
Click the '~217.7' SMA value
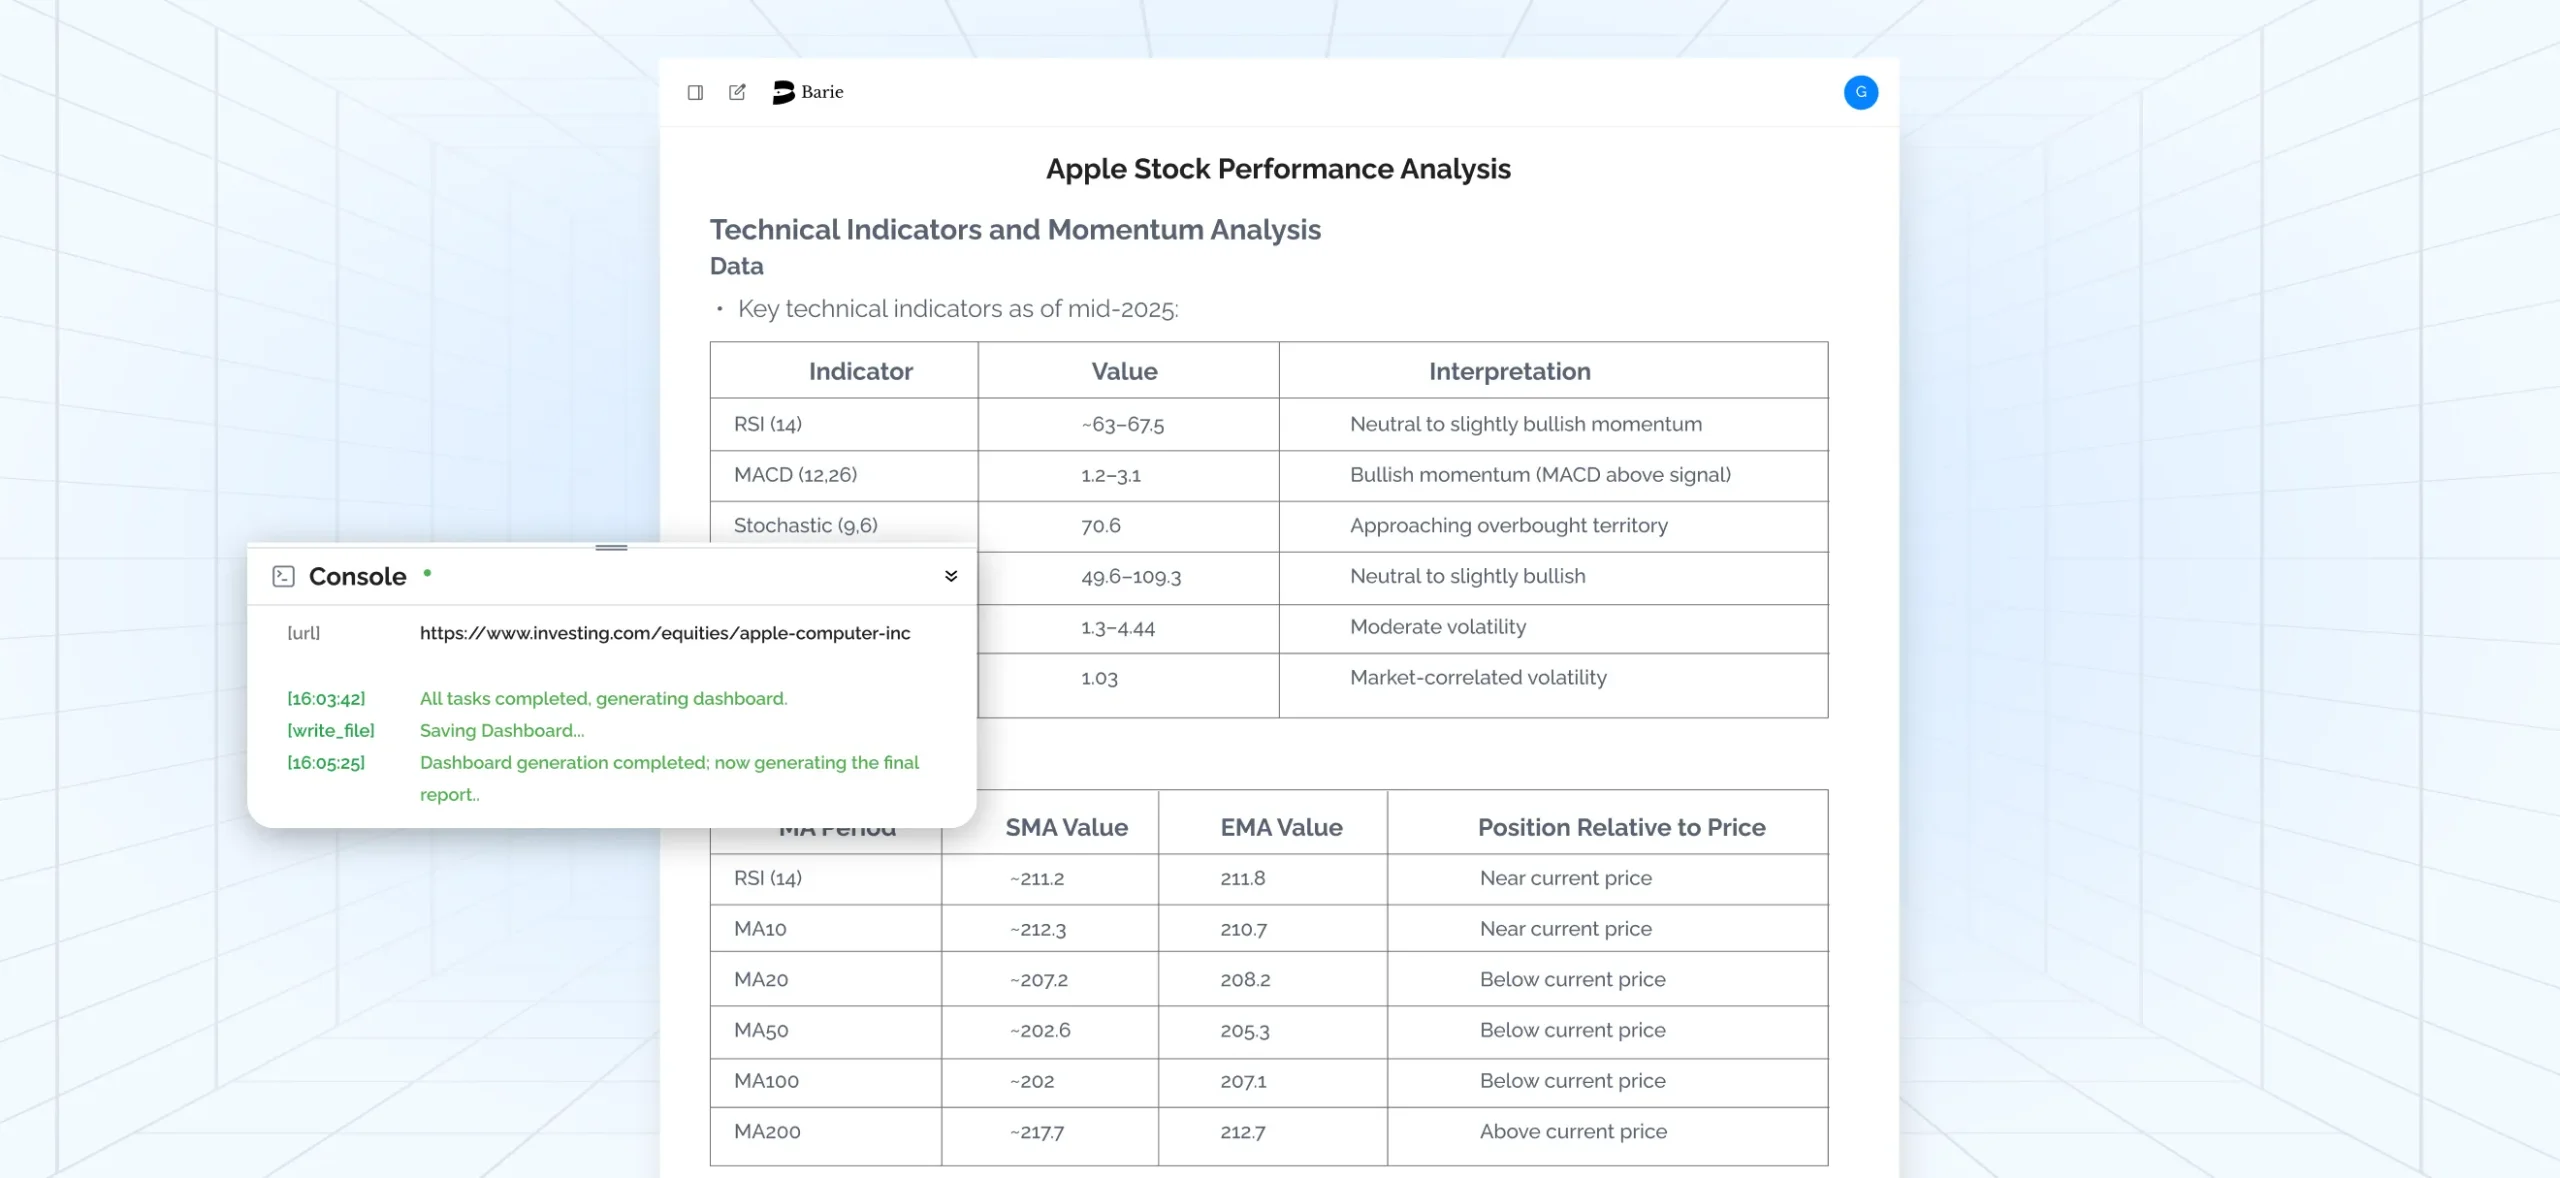(1036, 1133)
